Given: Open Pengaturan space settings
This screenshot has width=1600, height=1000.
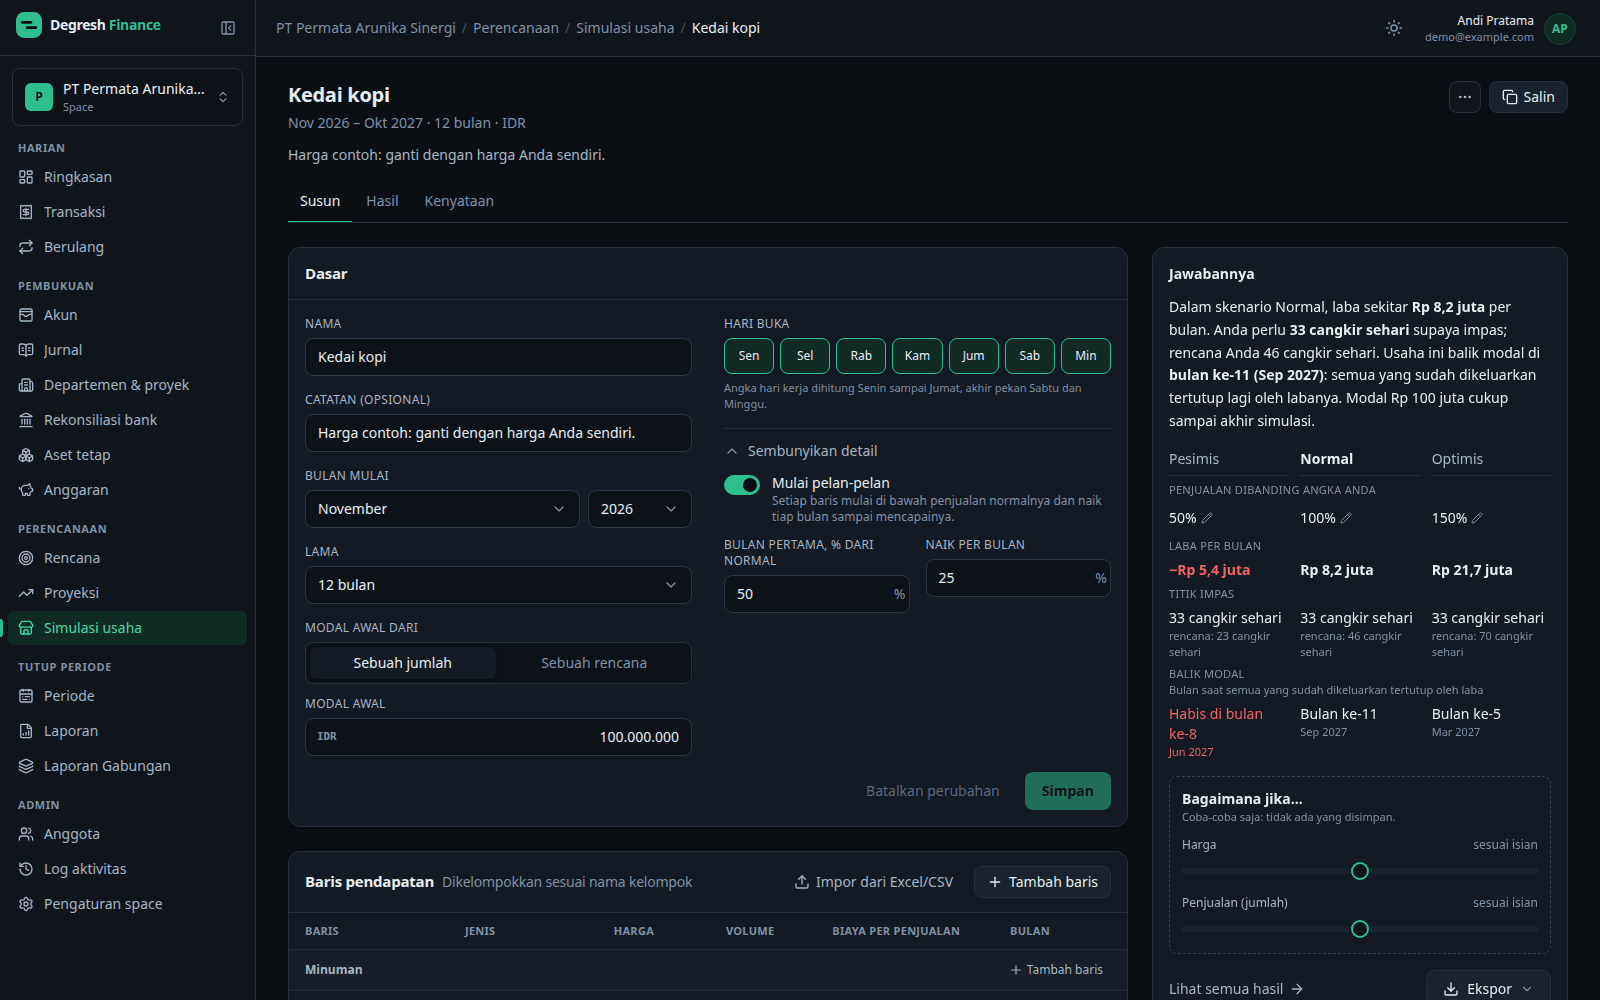Looking at the screenshot, I should coord(127,904).
